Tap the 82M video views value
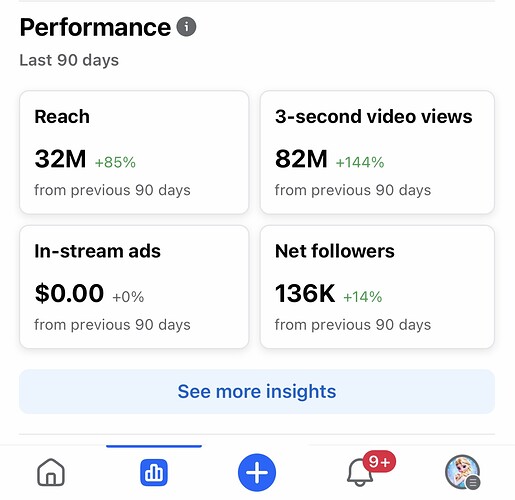This screenshot has width=515, height=500. [301, 159]
